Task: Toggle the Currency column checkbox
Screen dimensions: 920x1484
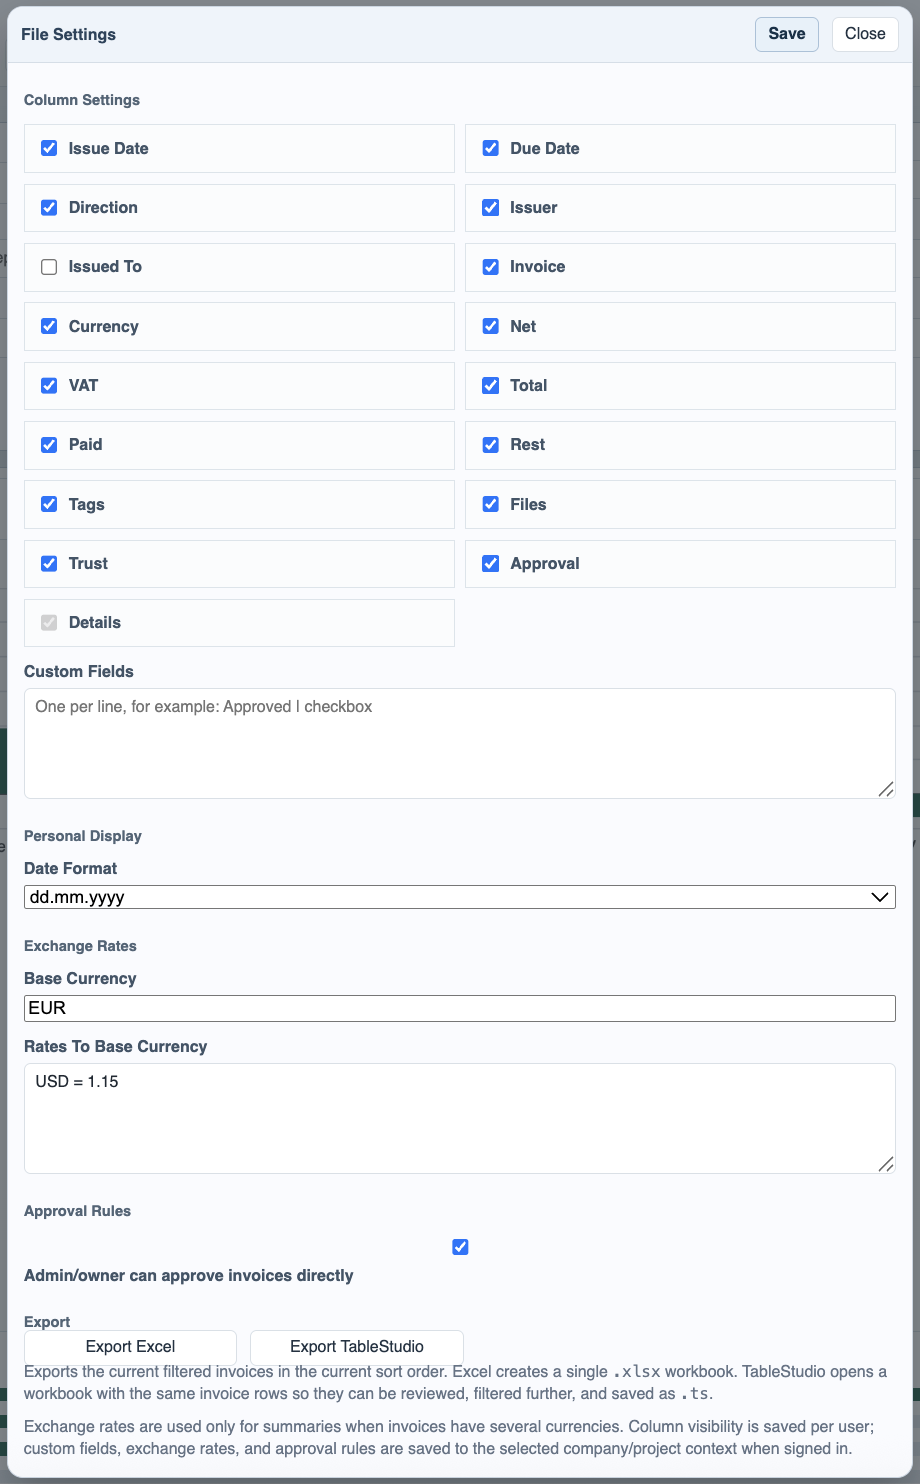Action: click(49, 326)
